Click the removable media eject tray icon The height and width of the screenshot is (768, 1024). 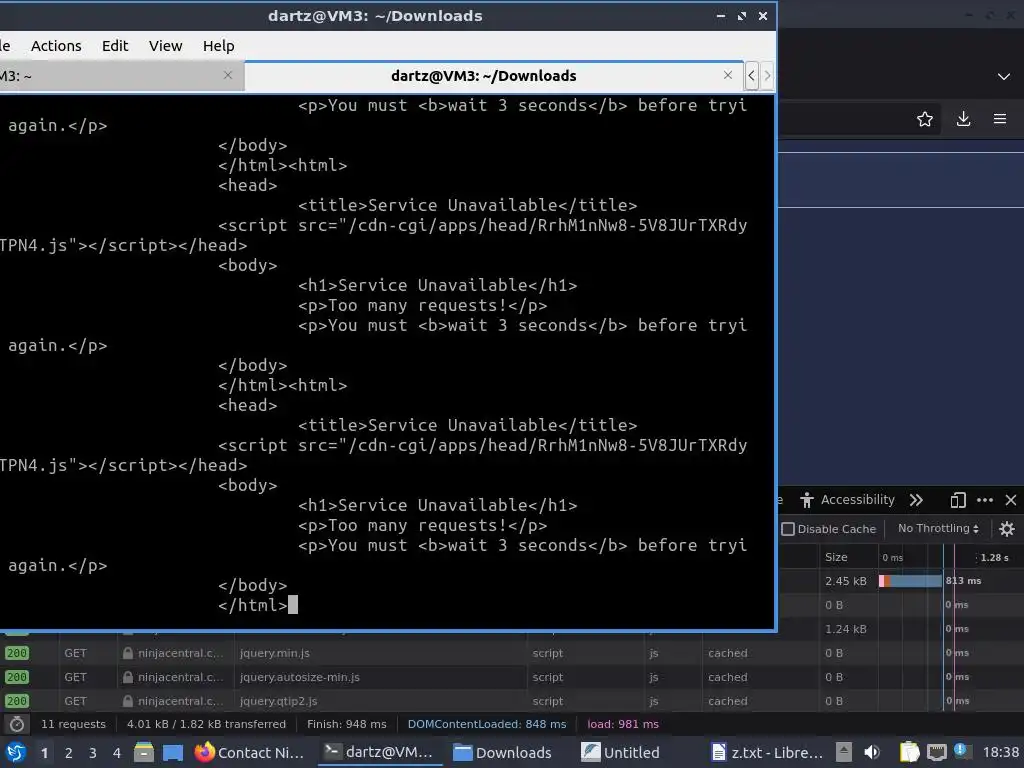(x=844, y=752)
